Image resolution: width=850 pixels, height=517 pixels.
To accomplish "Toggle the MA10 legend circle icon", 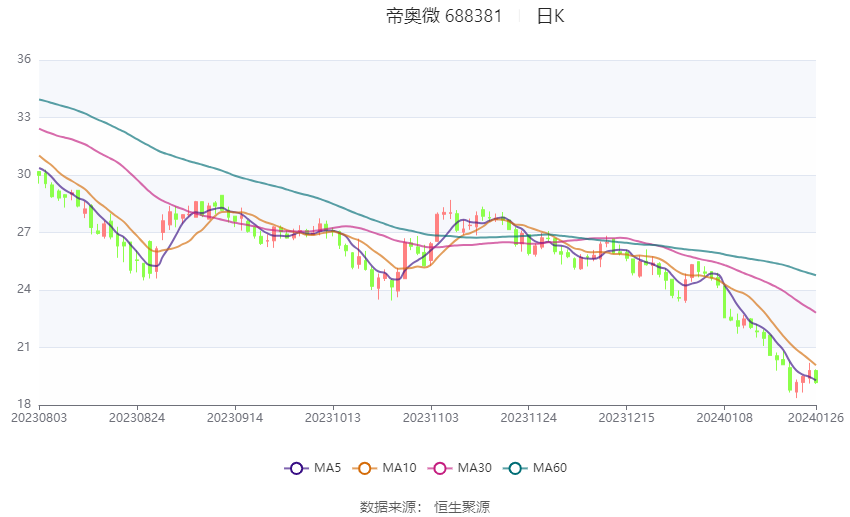I will pyautogui.click(x=364, y=468).
